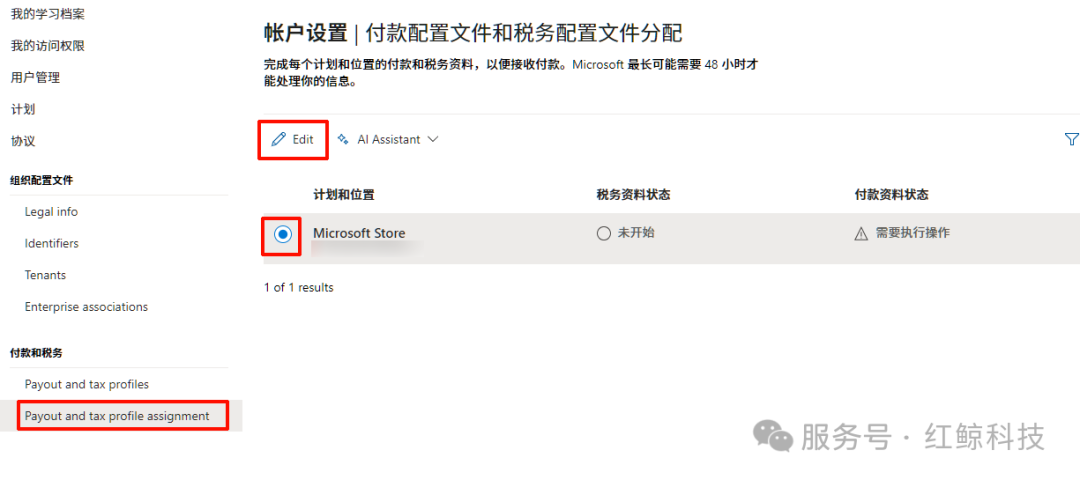Click the 1 of 1 results text
Image resolution: width=1080 pixels, height=480 pixels.
pyautogui.click(x=298, y=288)
